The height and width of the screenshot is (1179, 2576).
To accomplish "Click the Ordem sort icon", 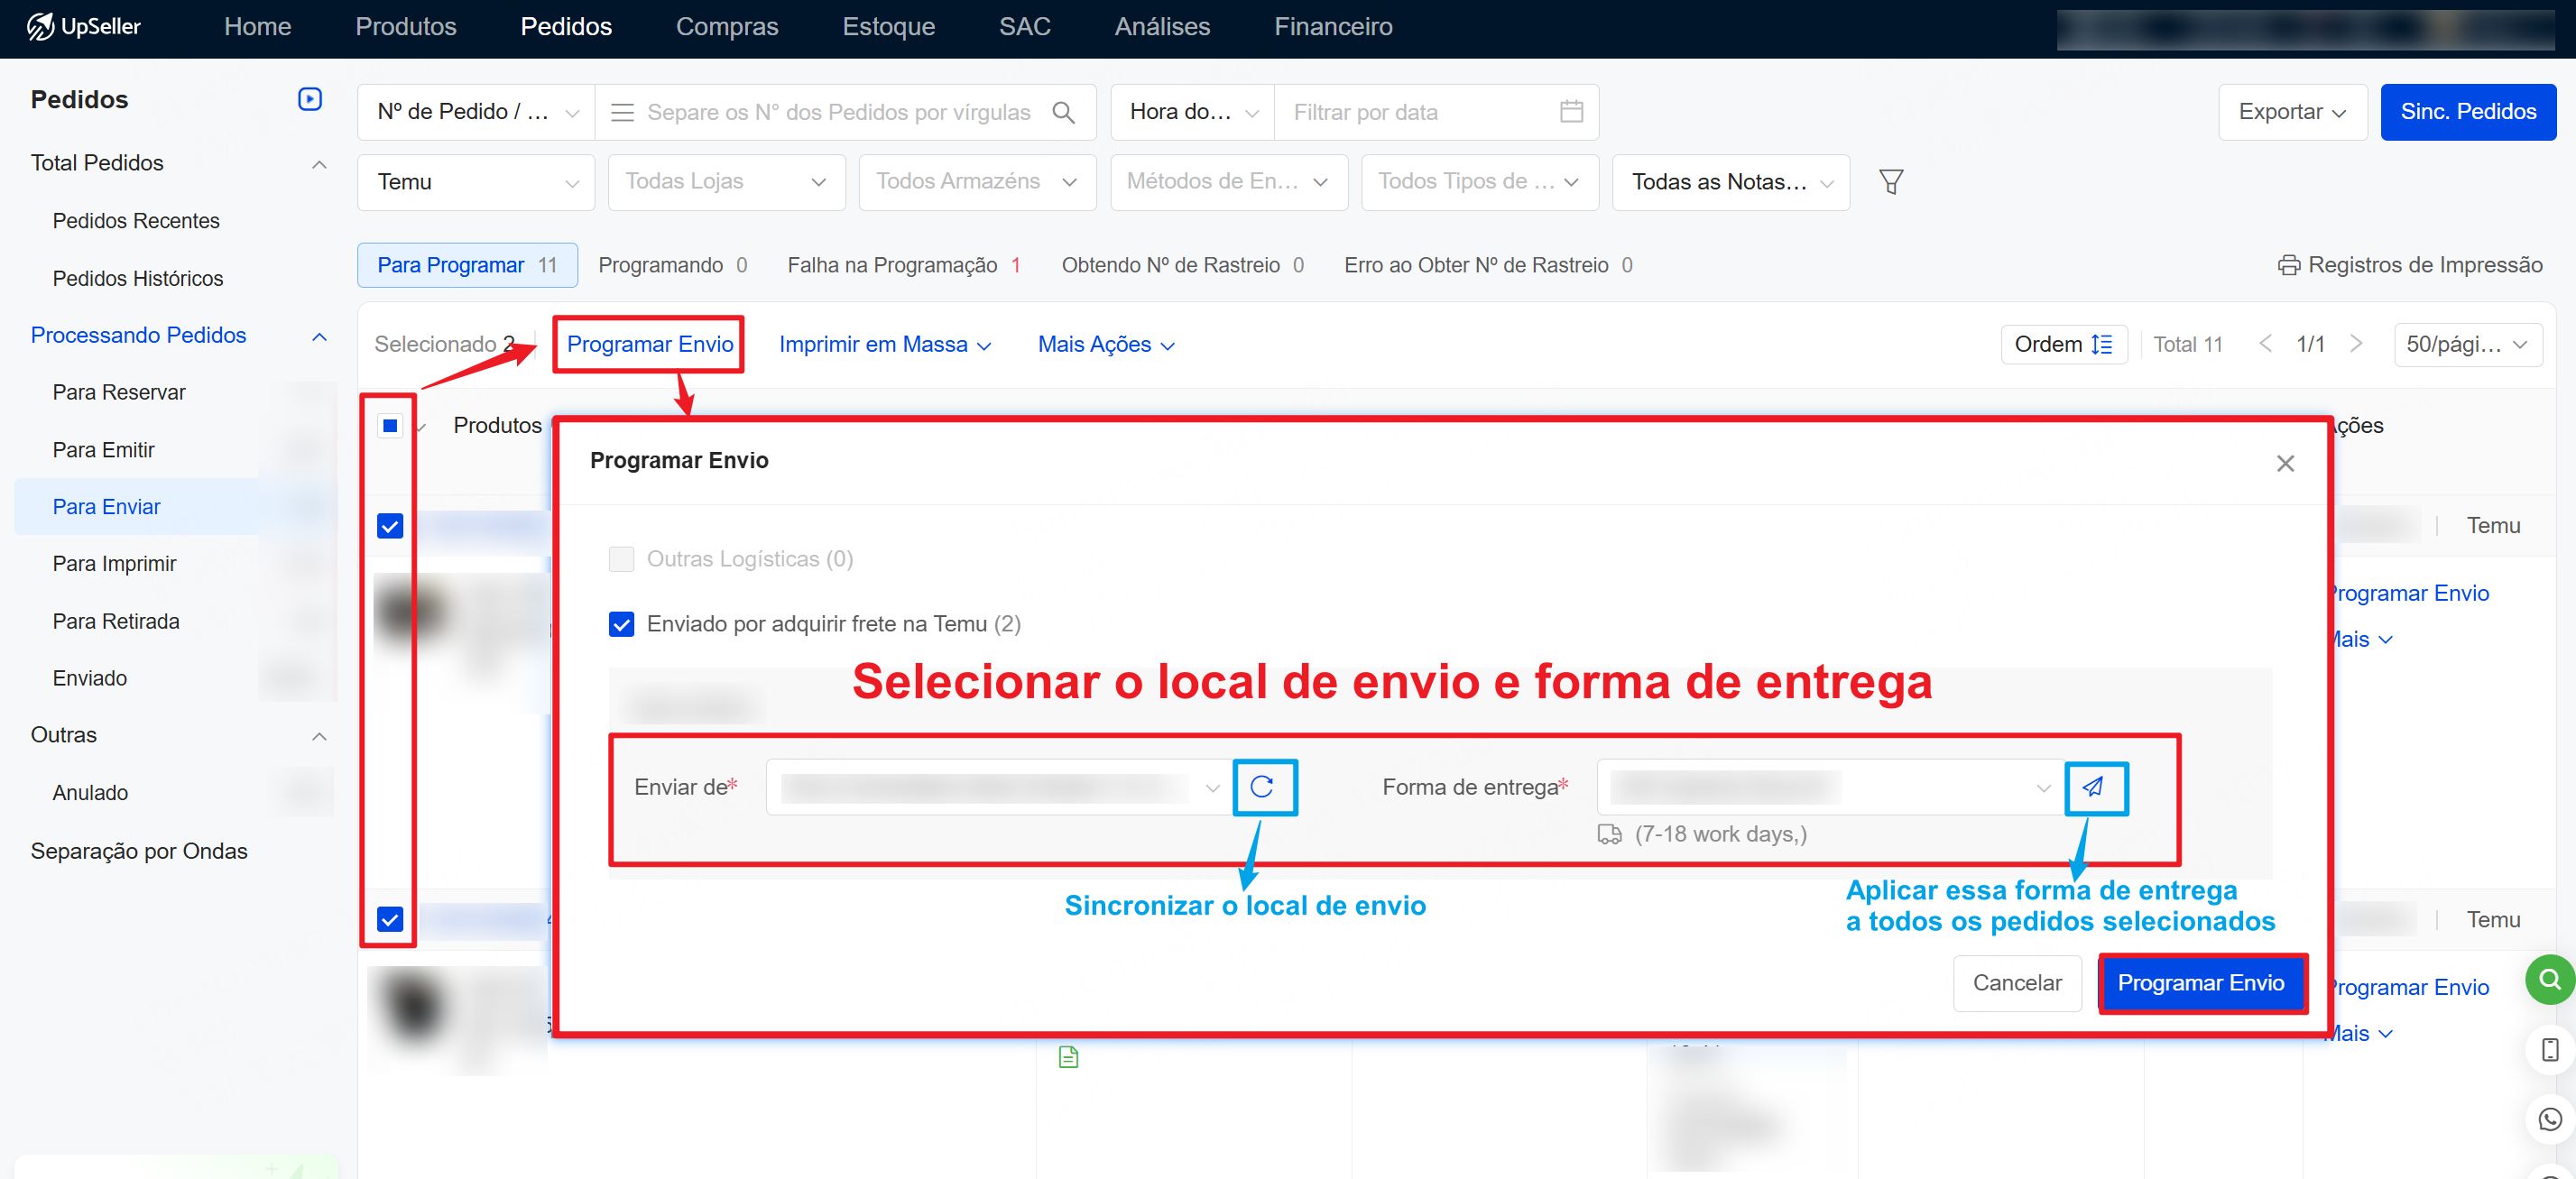I will click(2102, 344).
